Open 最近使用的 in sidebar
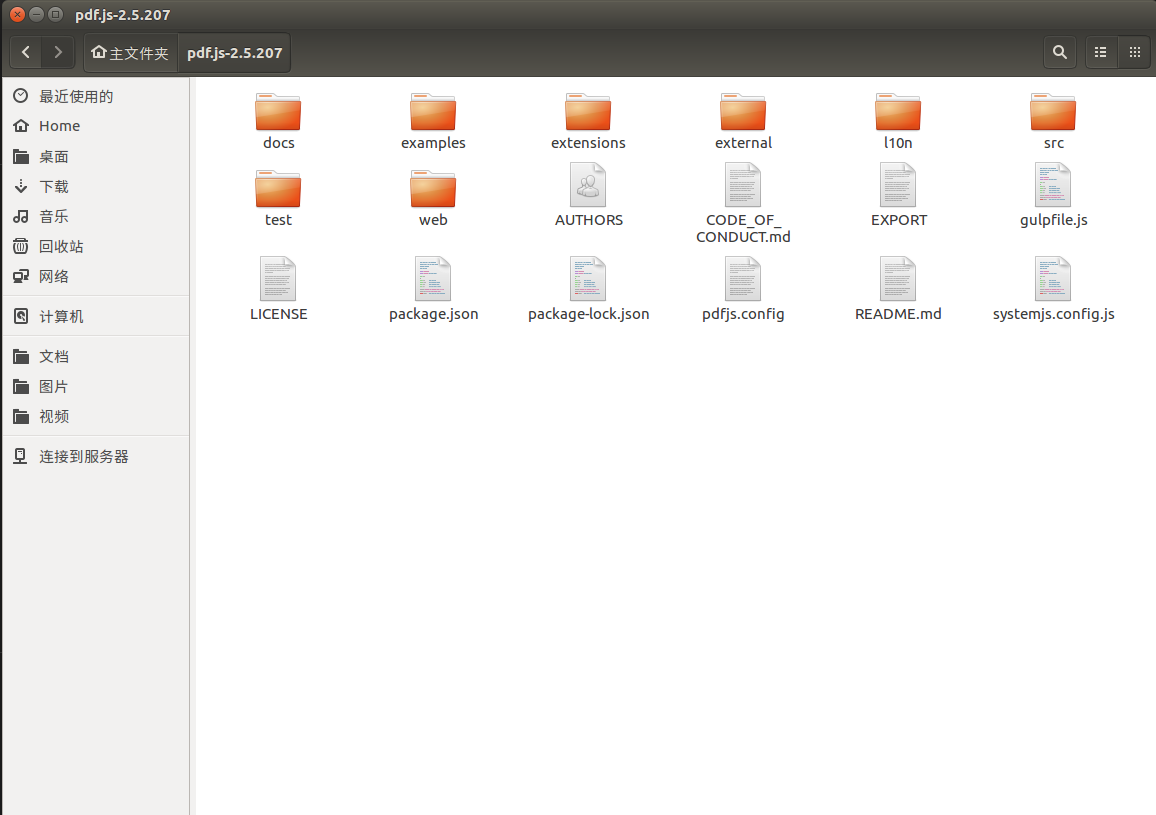Screen dimensions: 1156x815 coord(96,96)
